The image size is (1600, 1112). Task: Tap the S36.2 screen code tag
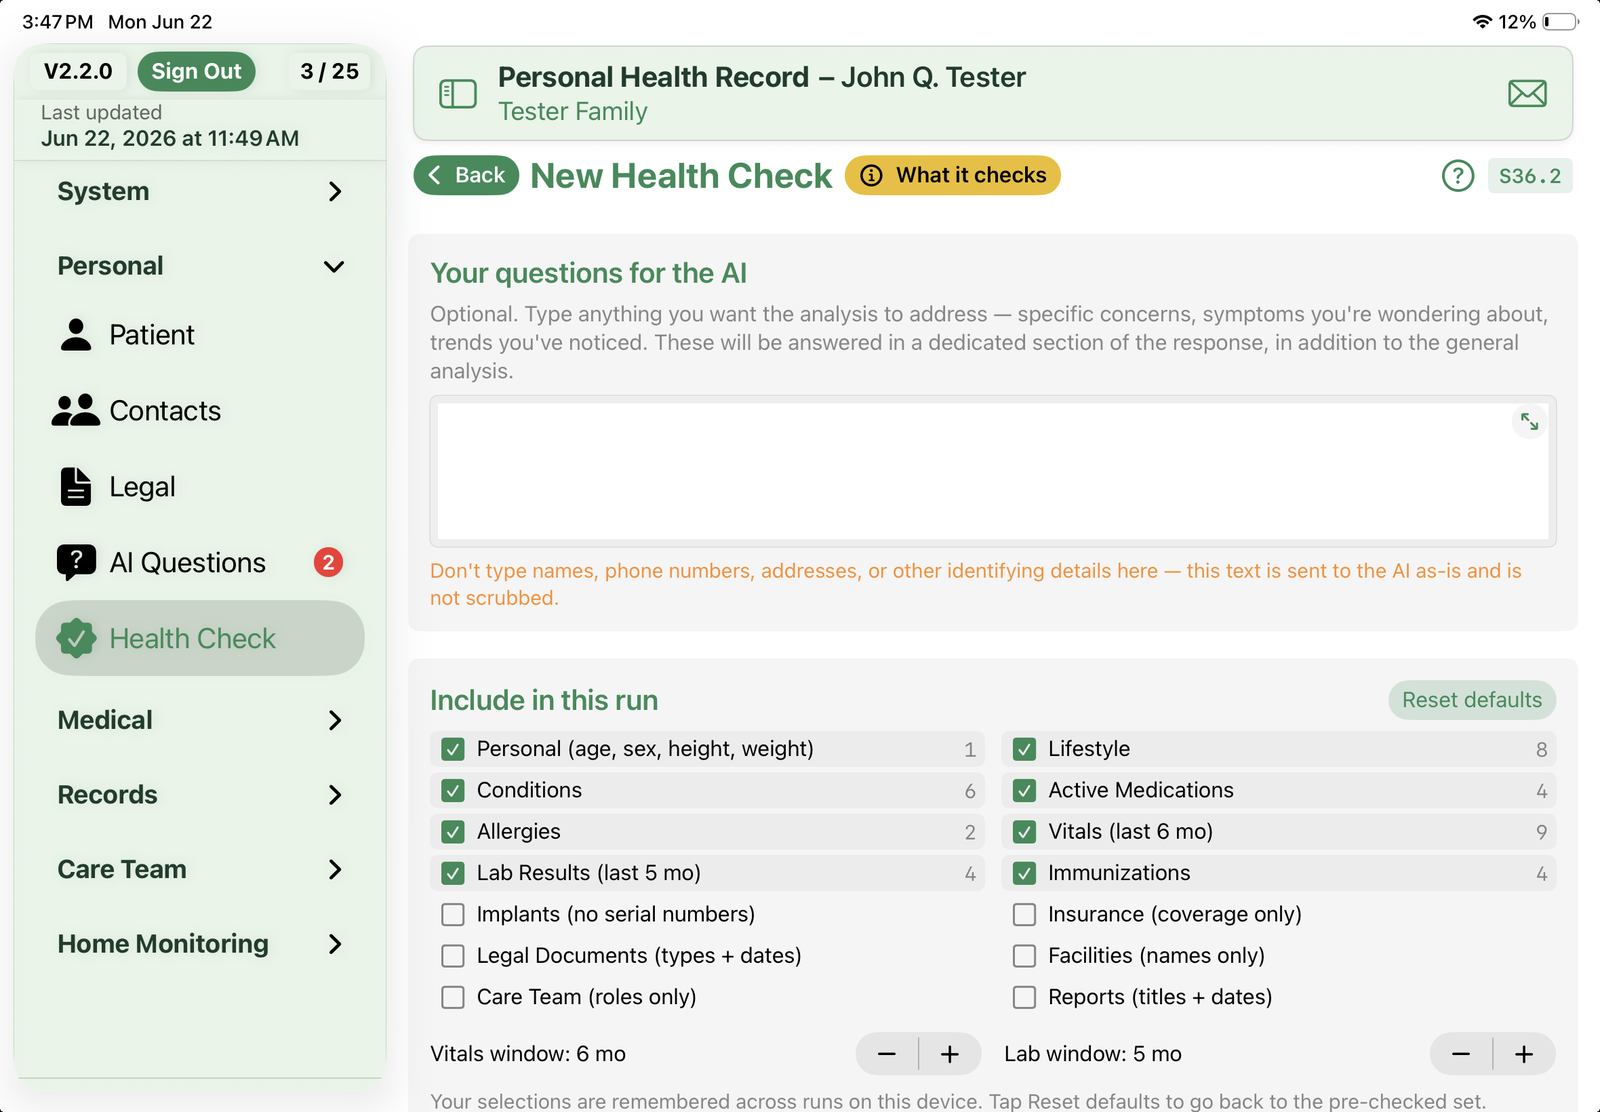1530,176
